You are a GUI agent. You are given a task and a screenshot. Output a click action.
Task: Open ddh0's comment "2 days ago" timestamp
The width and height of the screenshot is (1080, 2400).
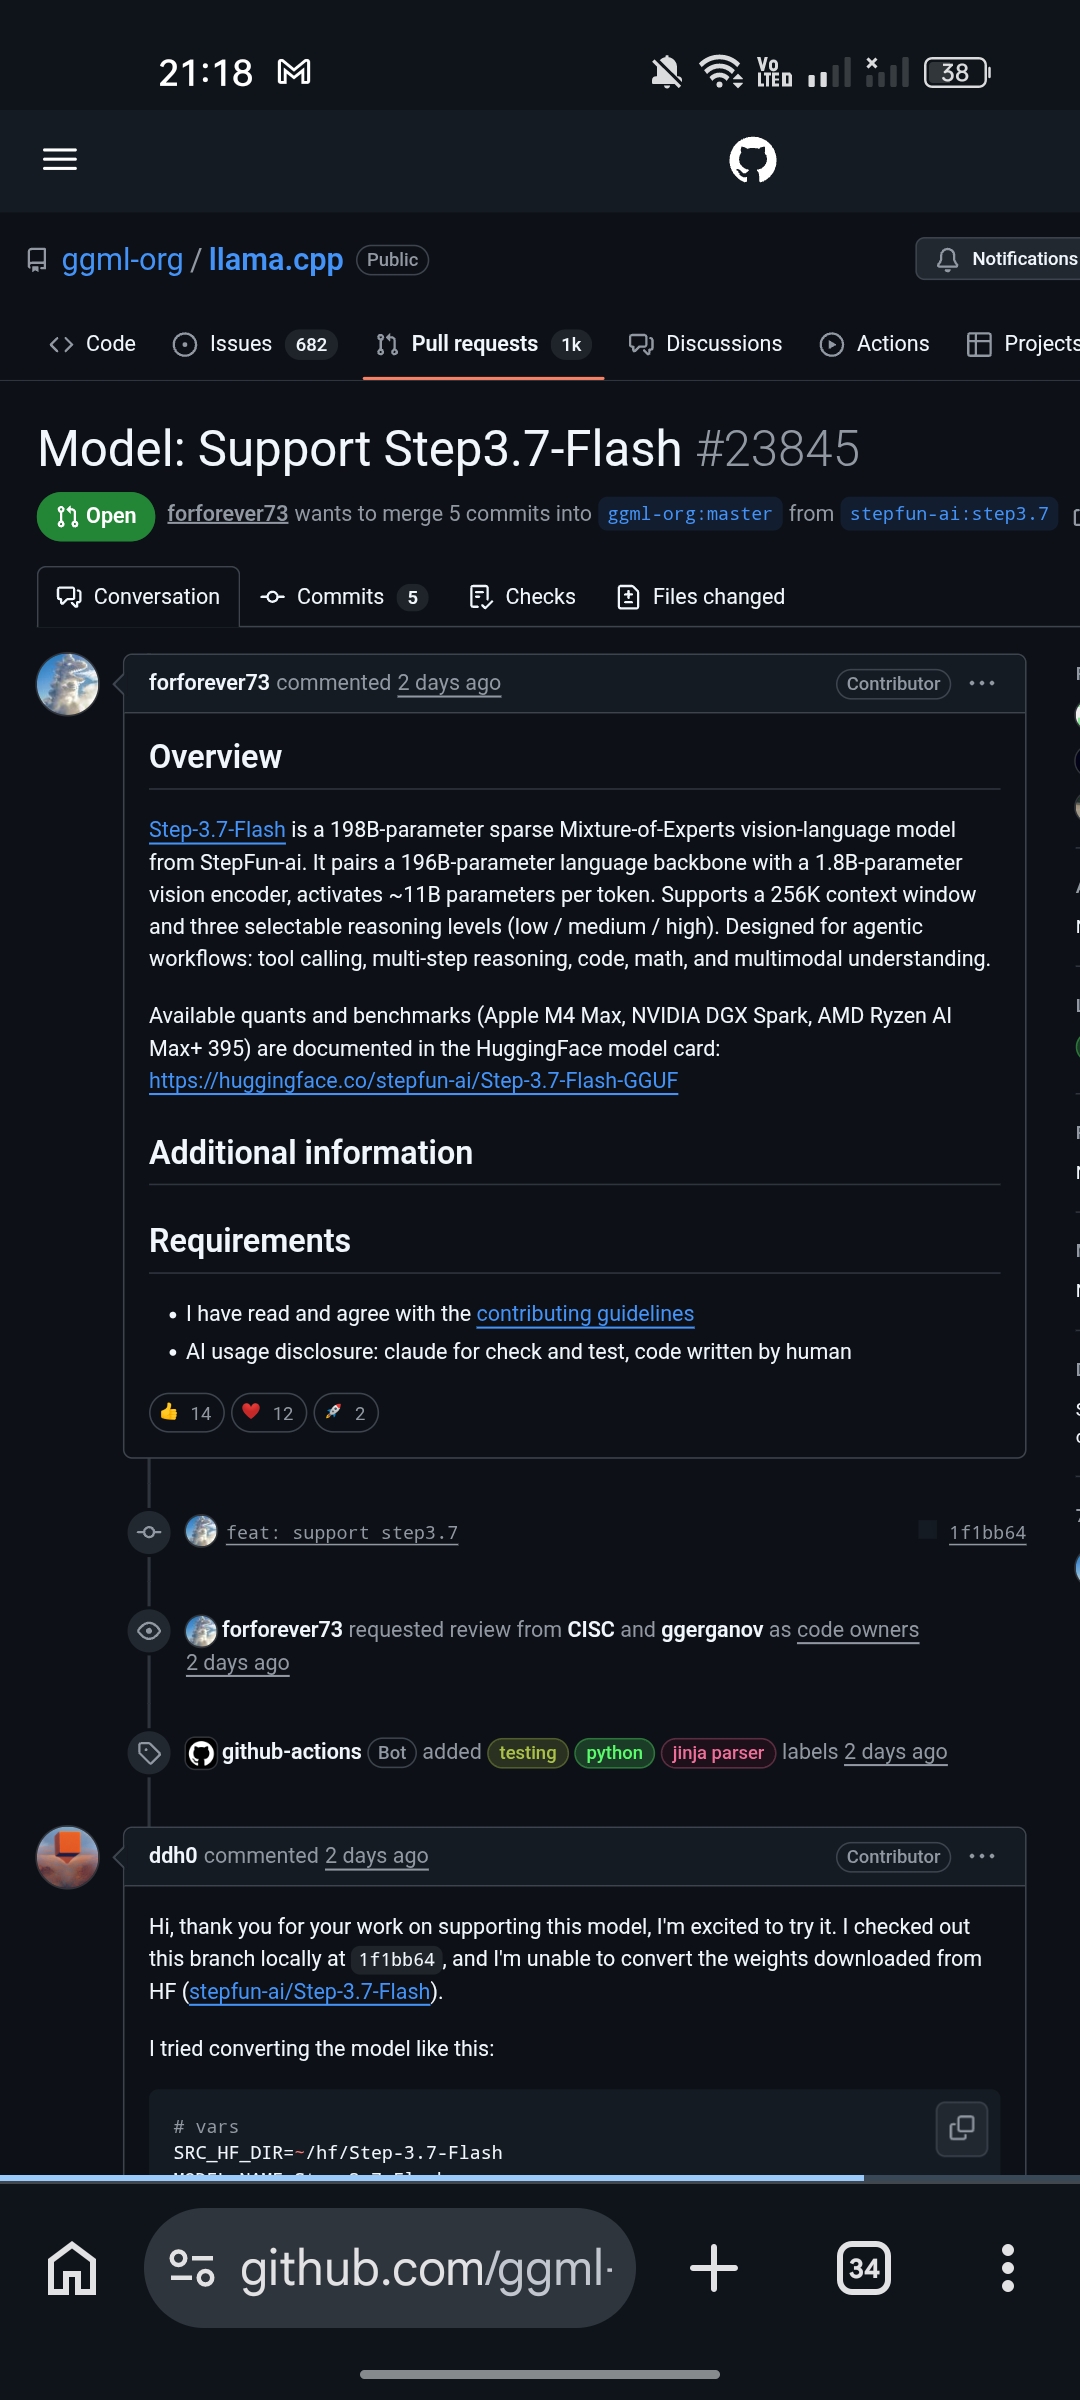click(377, 1856)
